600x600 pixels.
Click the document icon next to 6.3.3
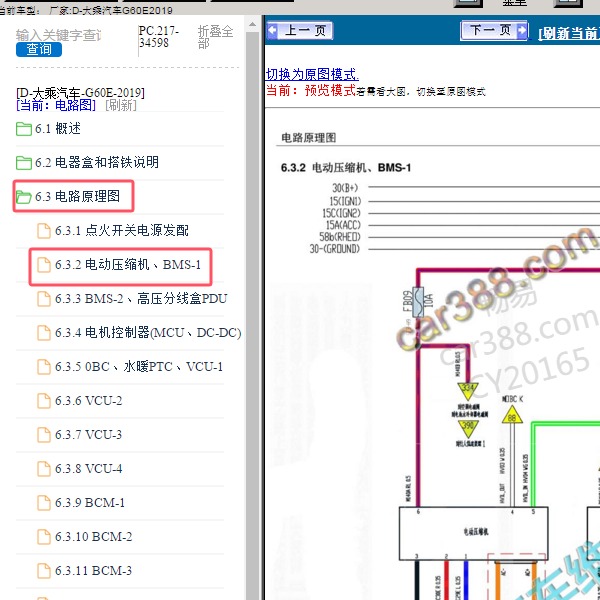coord(44,299)
